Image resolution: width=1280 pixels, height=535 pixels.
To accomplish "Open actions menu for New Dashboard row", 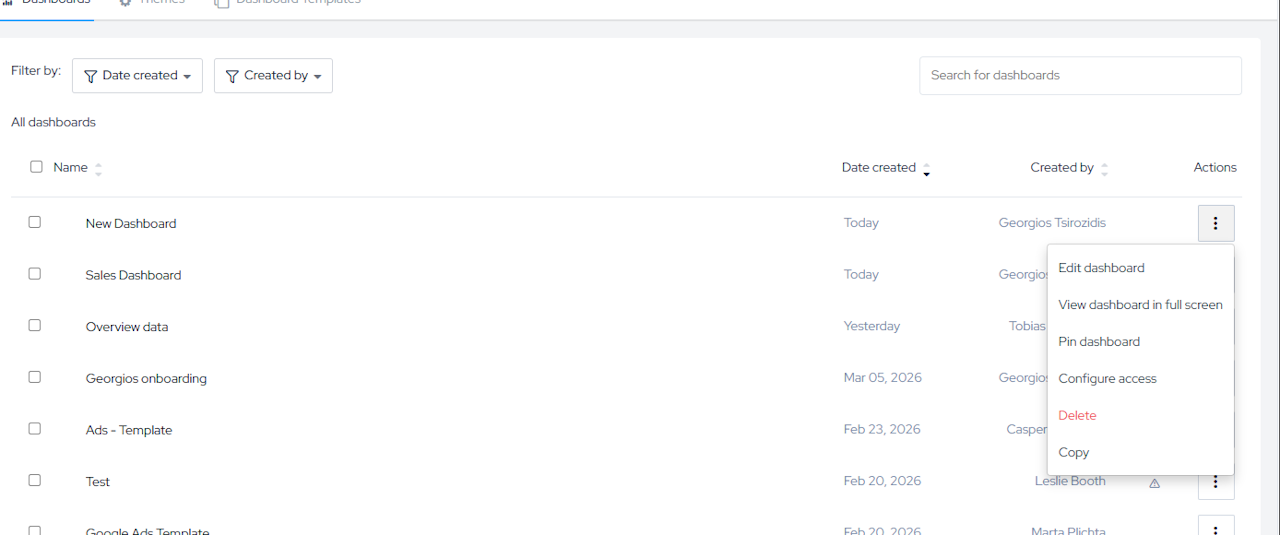I will coord(1216,223).
